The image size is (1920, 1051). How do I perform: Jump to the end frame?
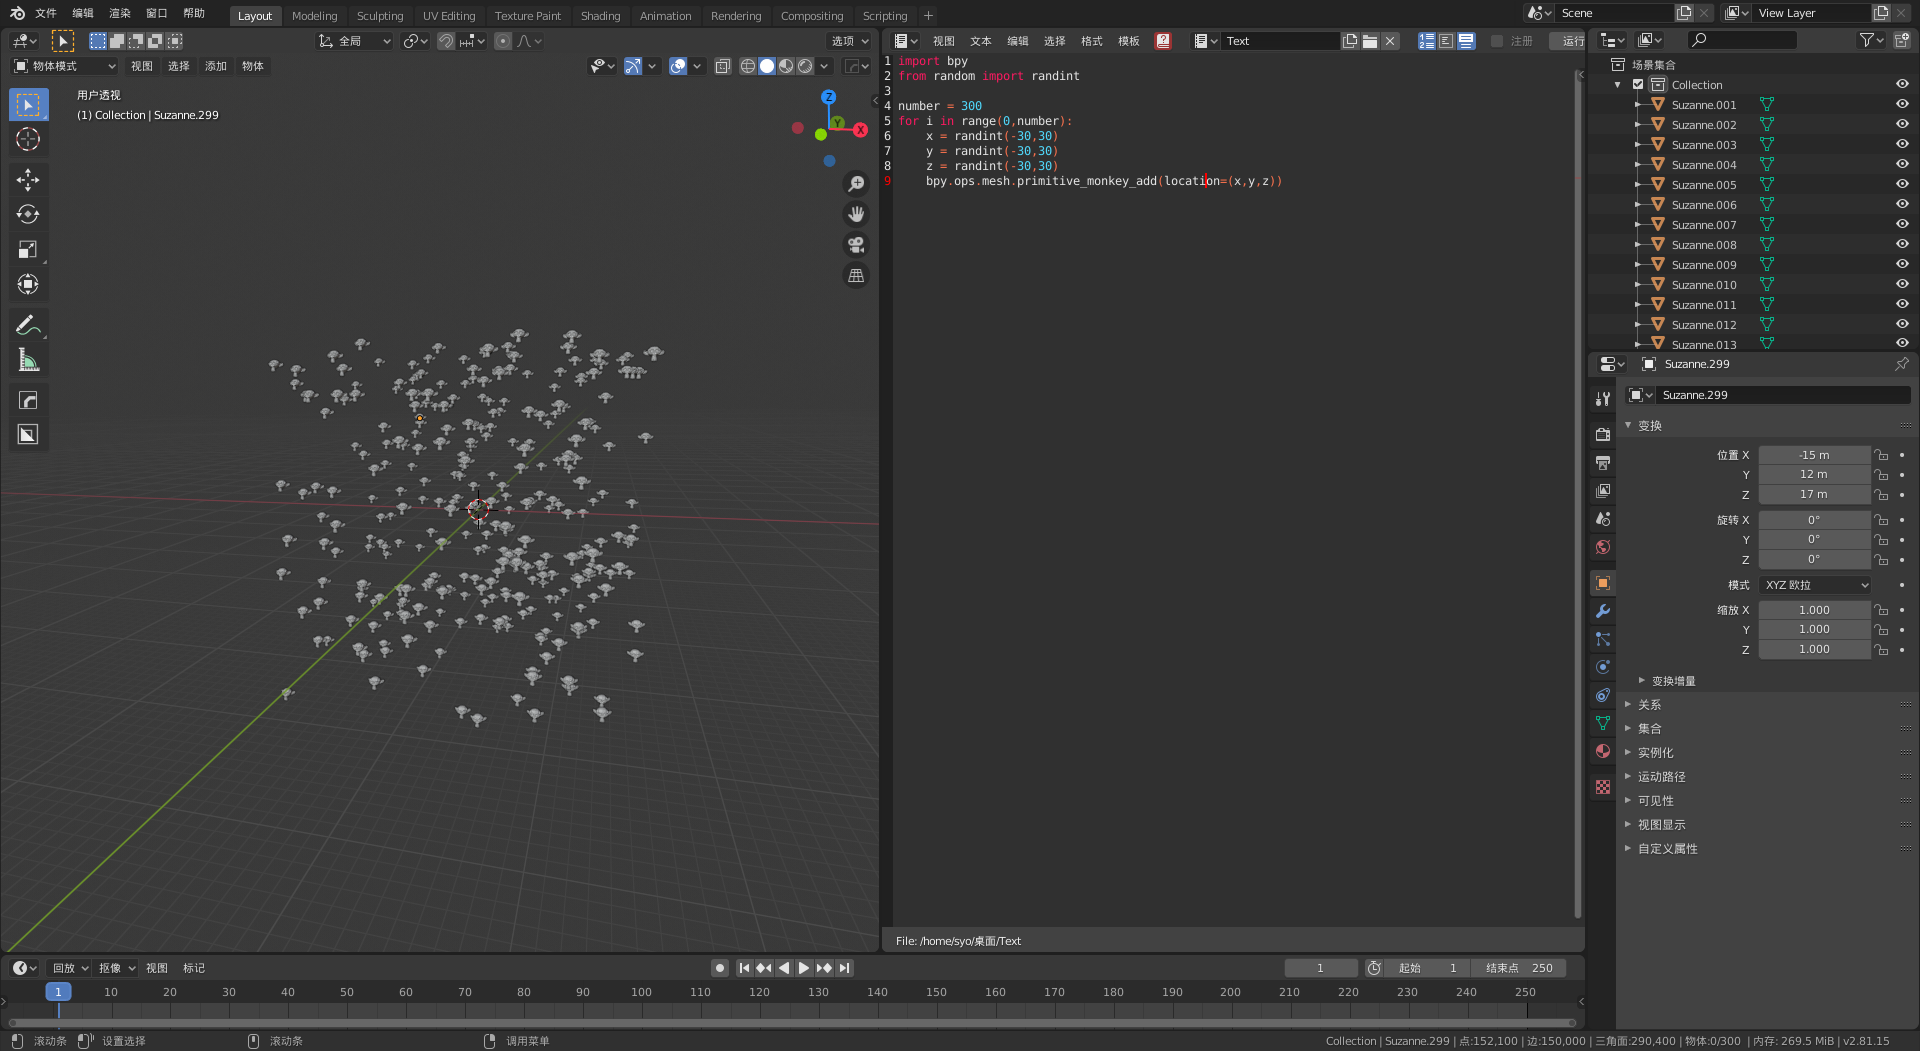tap(845, 968)
